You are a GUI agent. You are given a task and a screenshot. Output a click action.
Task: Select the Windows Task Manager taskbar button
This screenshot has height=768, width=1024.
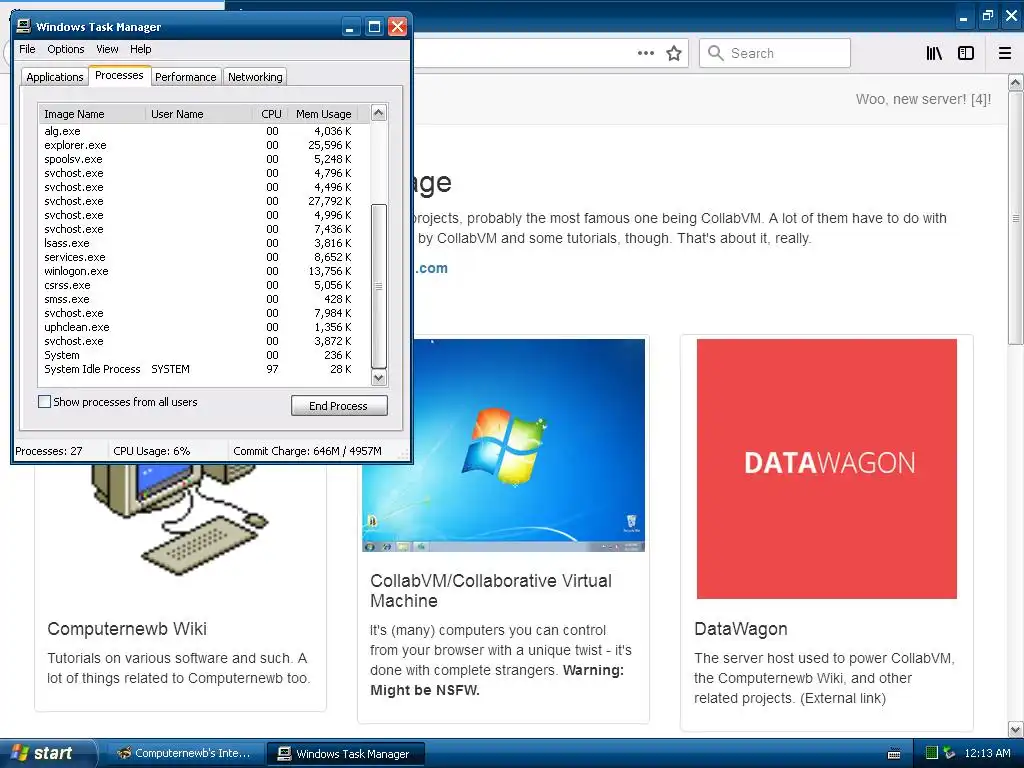point(346,754)
